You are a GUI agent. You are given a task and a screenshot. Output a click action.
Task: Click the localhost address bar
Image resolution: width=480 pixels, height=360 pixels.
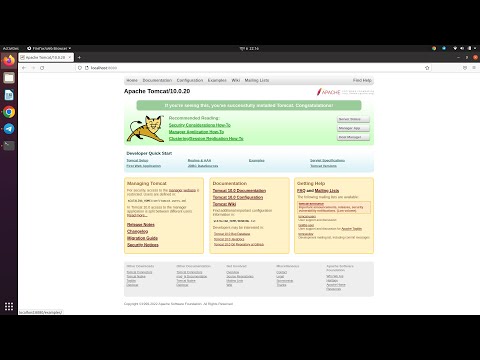click(253, 68)
